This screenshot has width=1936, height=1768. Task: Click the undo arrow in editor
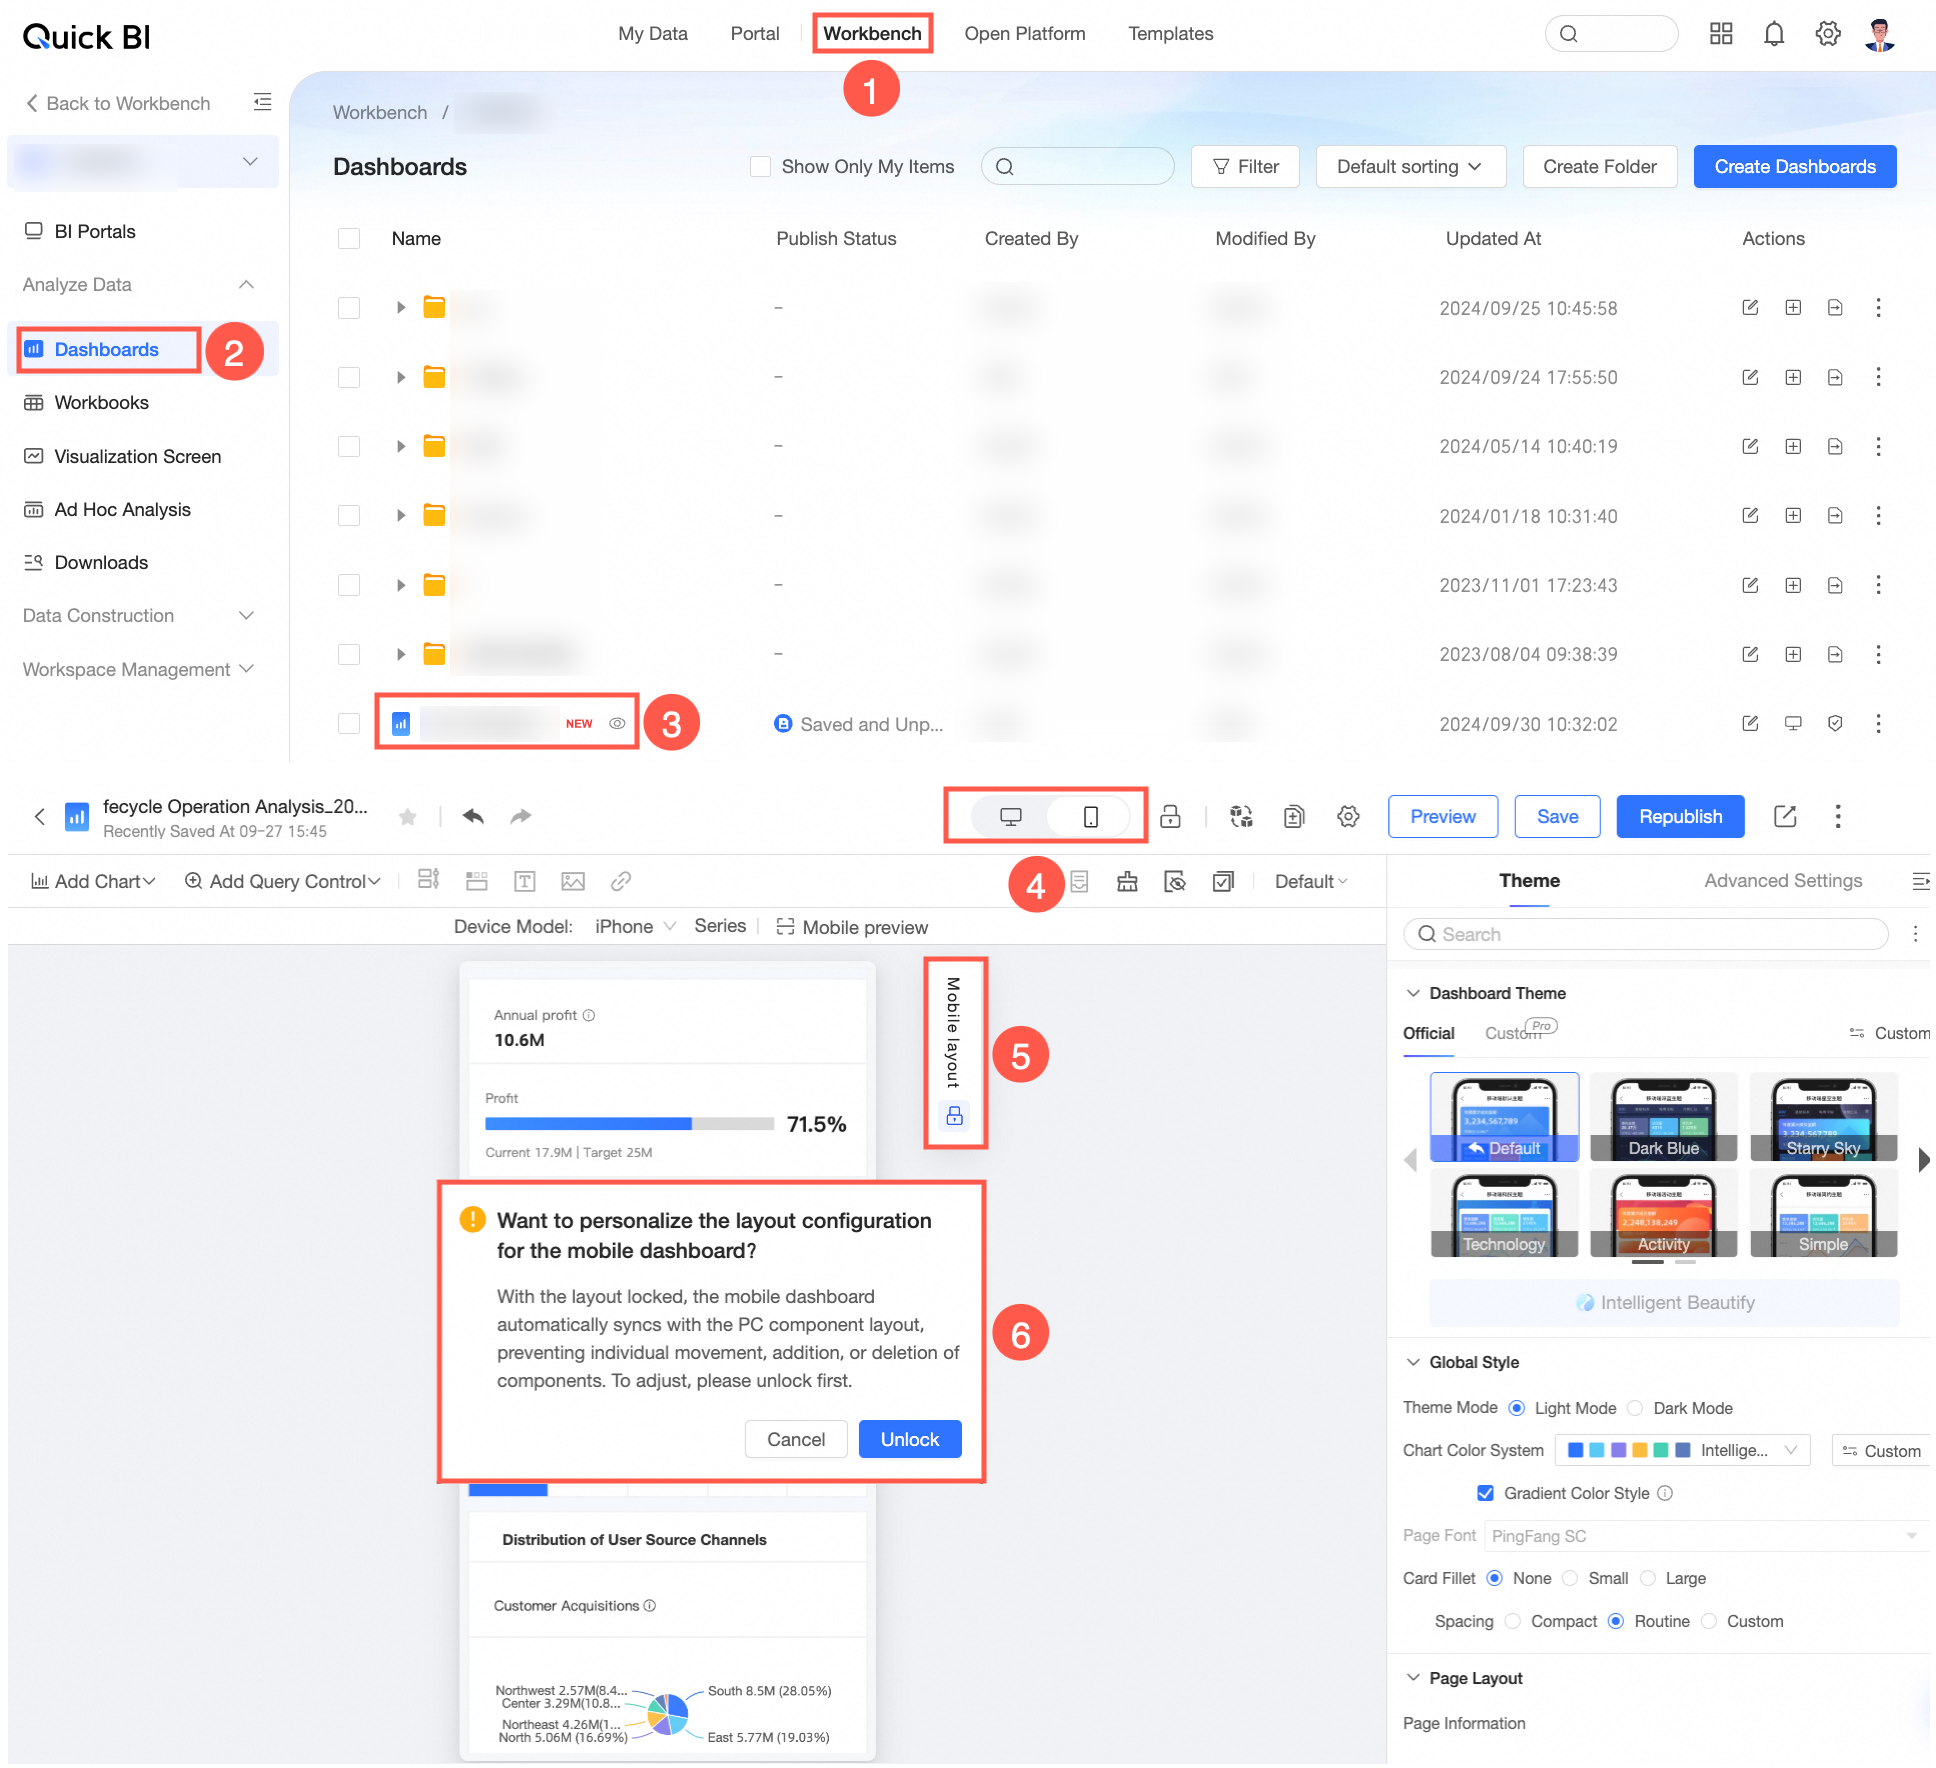(x=473, y=817)
